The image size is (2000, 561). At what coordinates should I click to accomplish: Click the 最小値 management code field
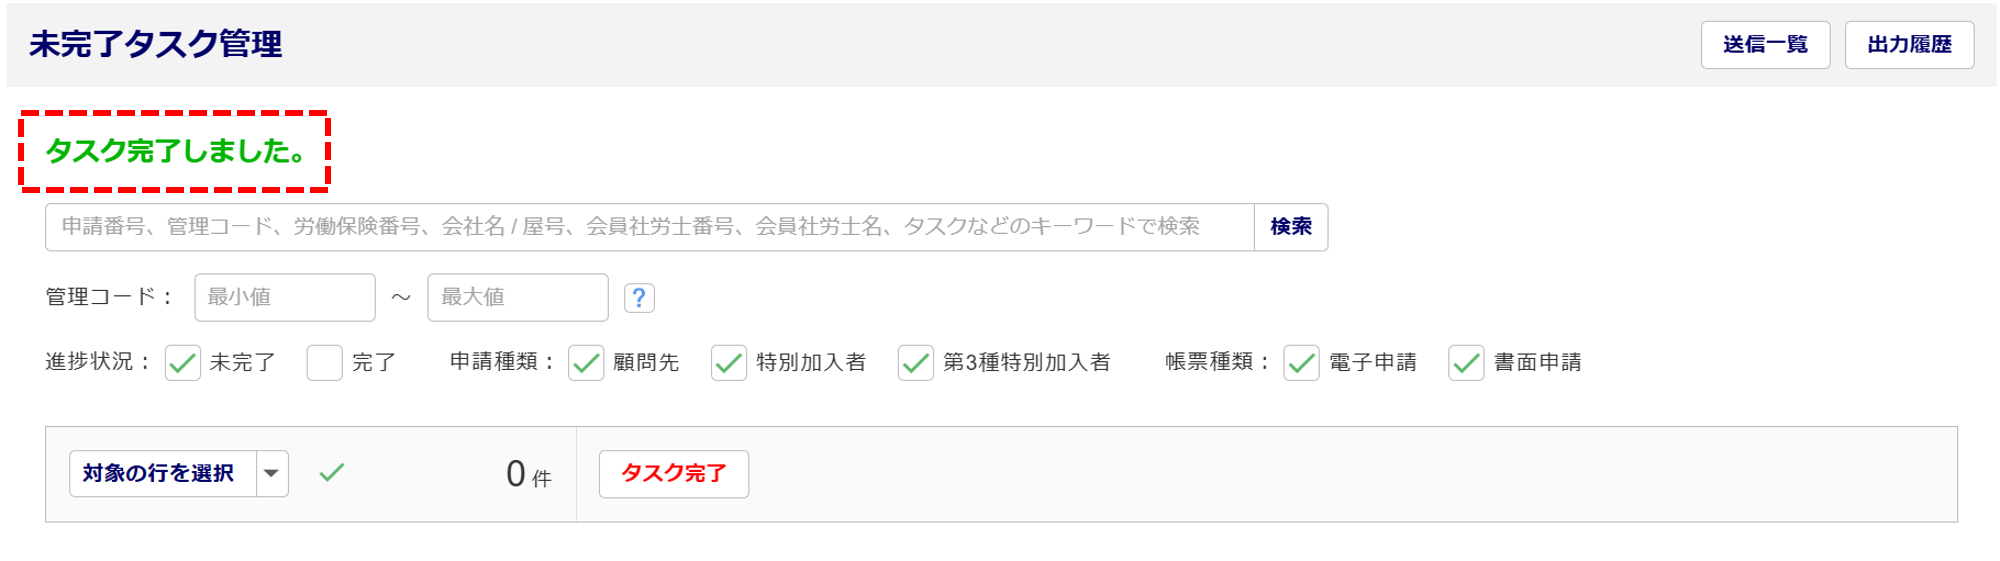(285, 298)
